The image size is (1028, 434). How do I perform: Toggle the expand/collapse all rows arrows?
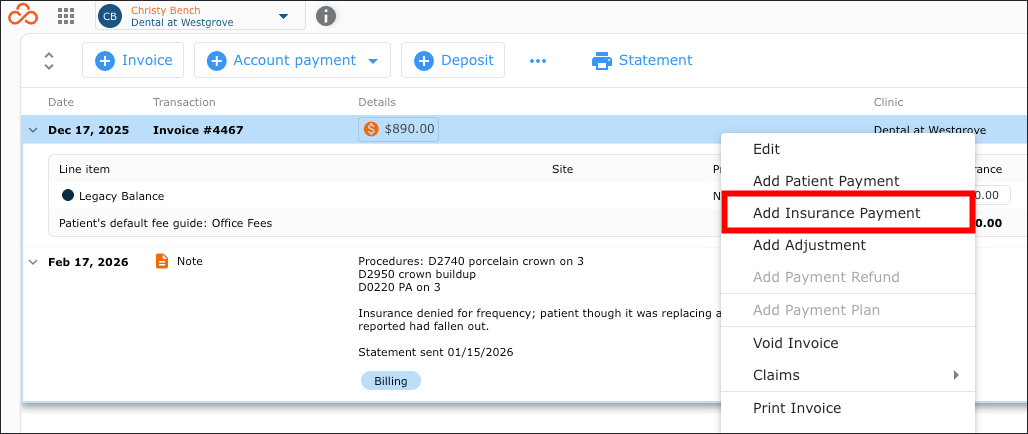[49, 60]
